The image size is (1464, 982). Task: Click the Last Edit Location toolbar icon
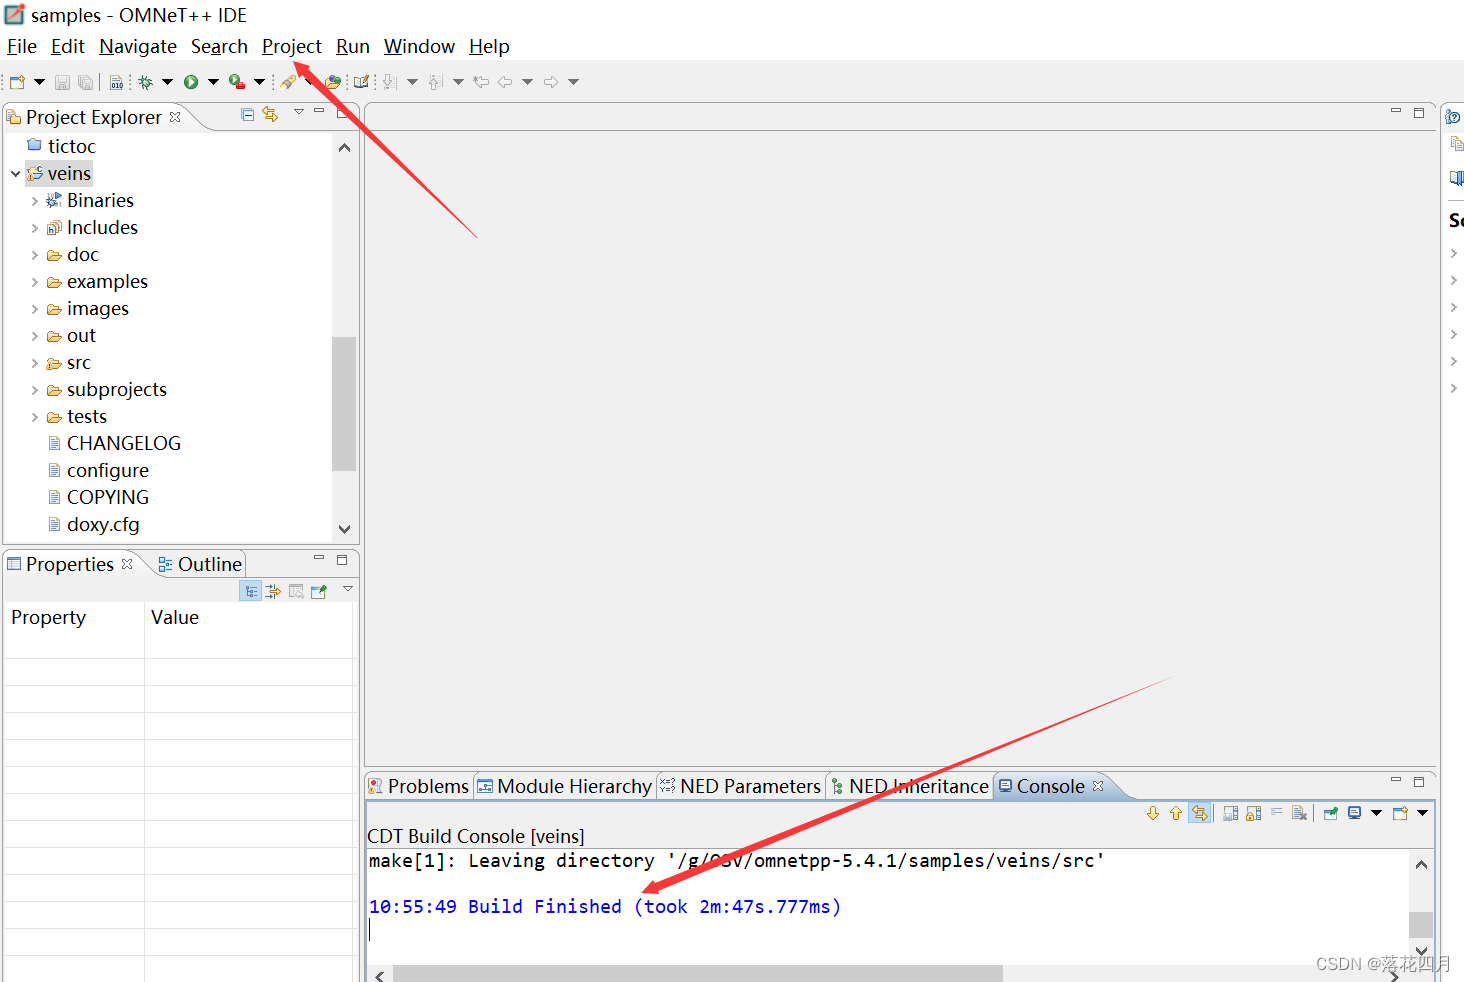[x=481, y=82]
